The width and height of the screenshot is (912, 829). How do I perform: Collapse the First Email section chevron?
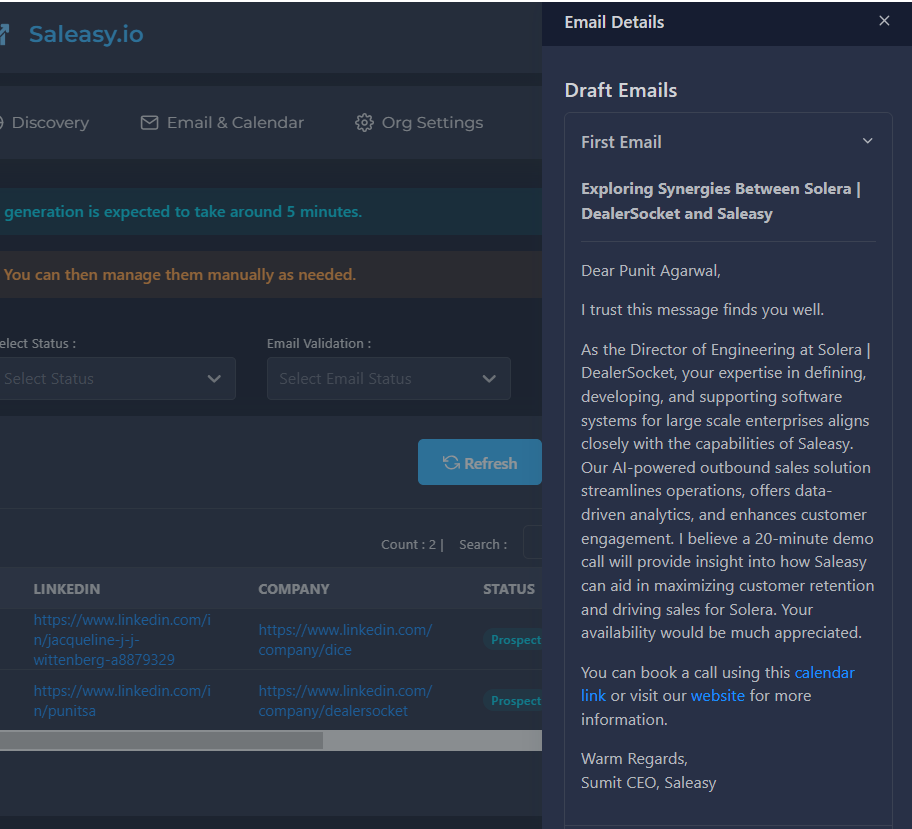pos(867,141)
